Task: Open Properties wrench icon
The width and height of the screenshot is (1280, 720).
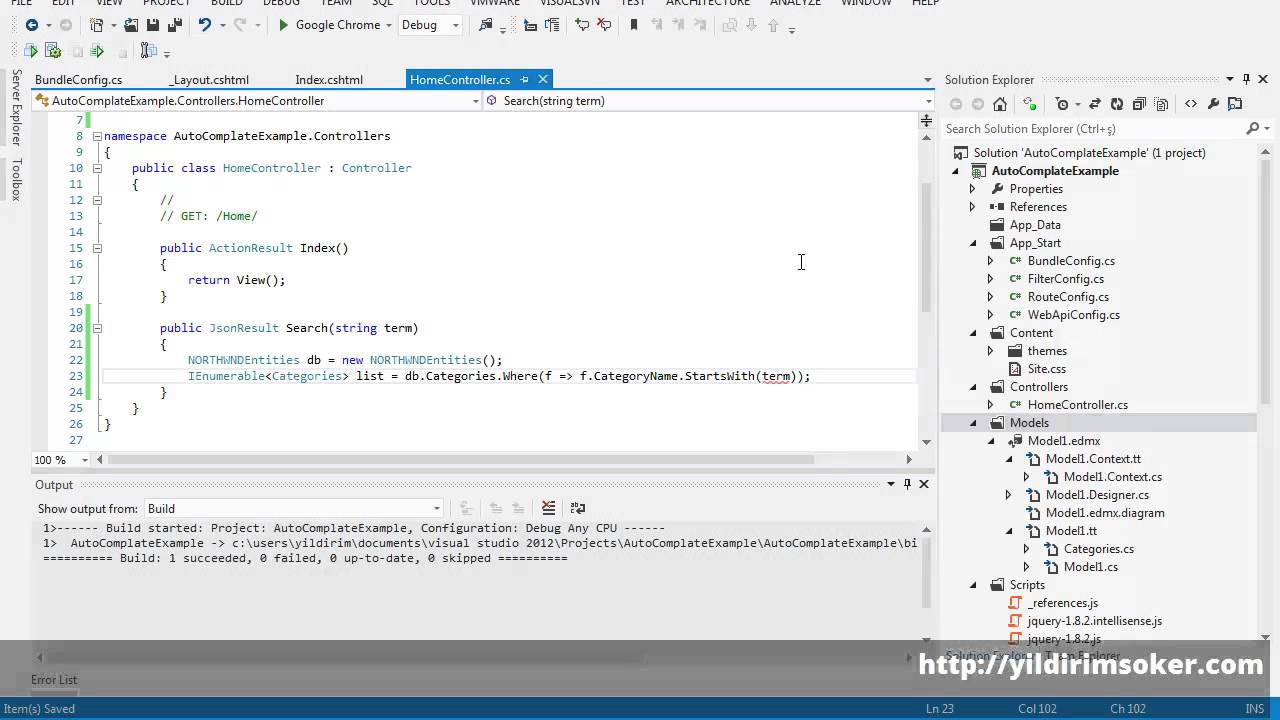Action: [x=1213, y=104]
